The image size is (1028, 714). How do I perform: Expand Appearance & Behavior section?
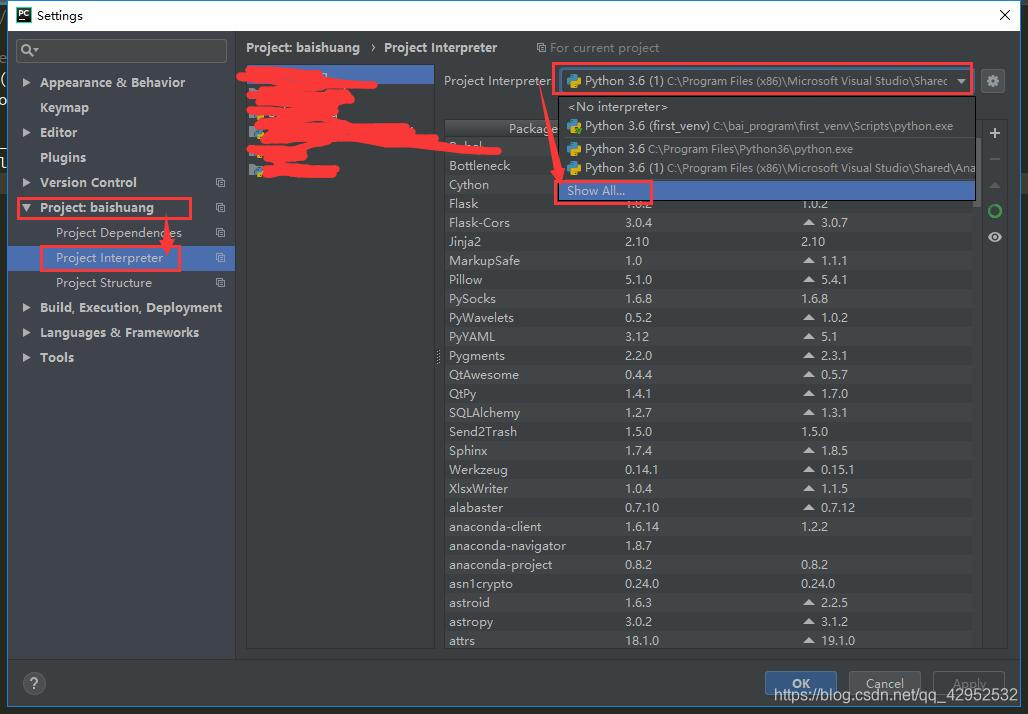tap(26, 82)
